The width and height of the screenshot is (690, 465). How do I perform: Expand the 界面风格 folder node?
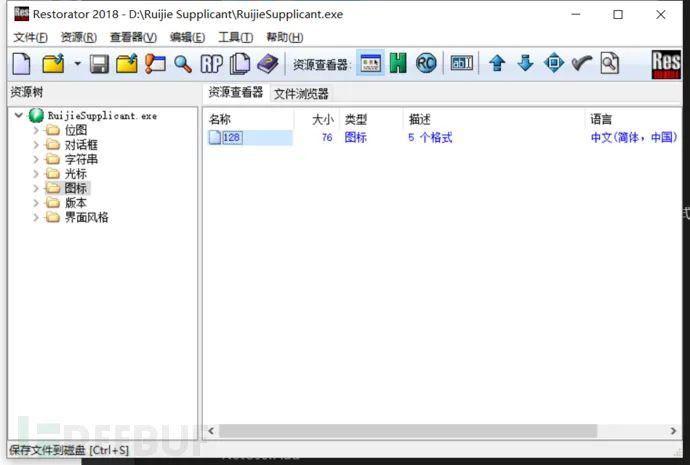[x=36, y=217]
